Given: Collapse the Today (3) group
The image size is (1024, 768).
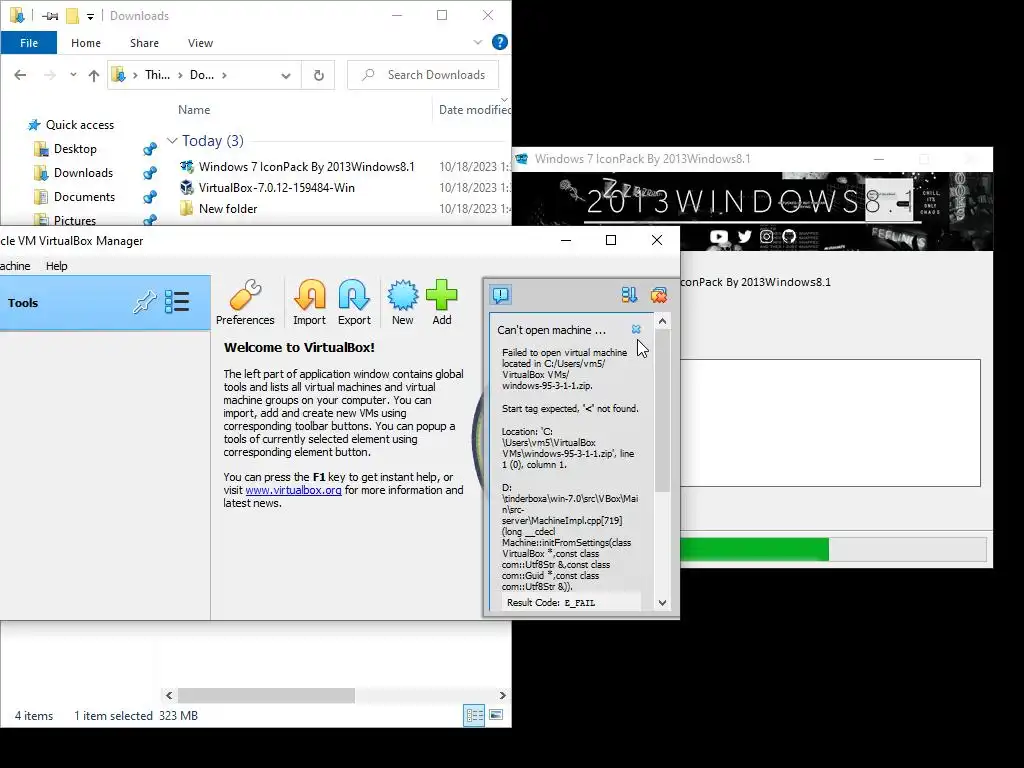Looking at the screenshot, I should click(172, 140).
